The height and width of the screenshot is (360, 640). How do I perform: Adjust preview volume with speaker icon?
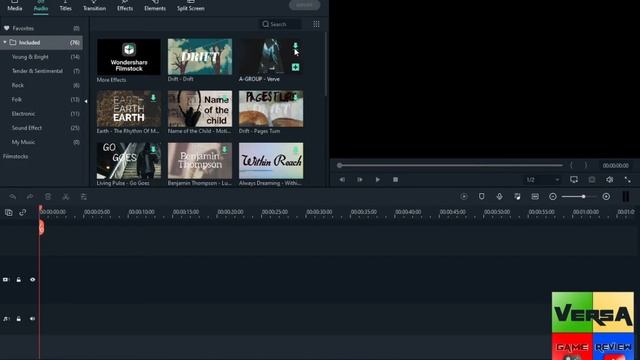pyautogui.click(x=609, y=180)
